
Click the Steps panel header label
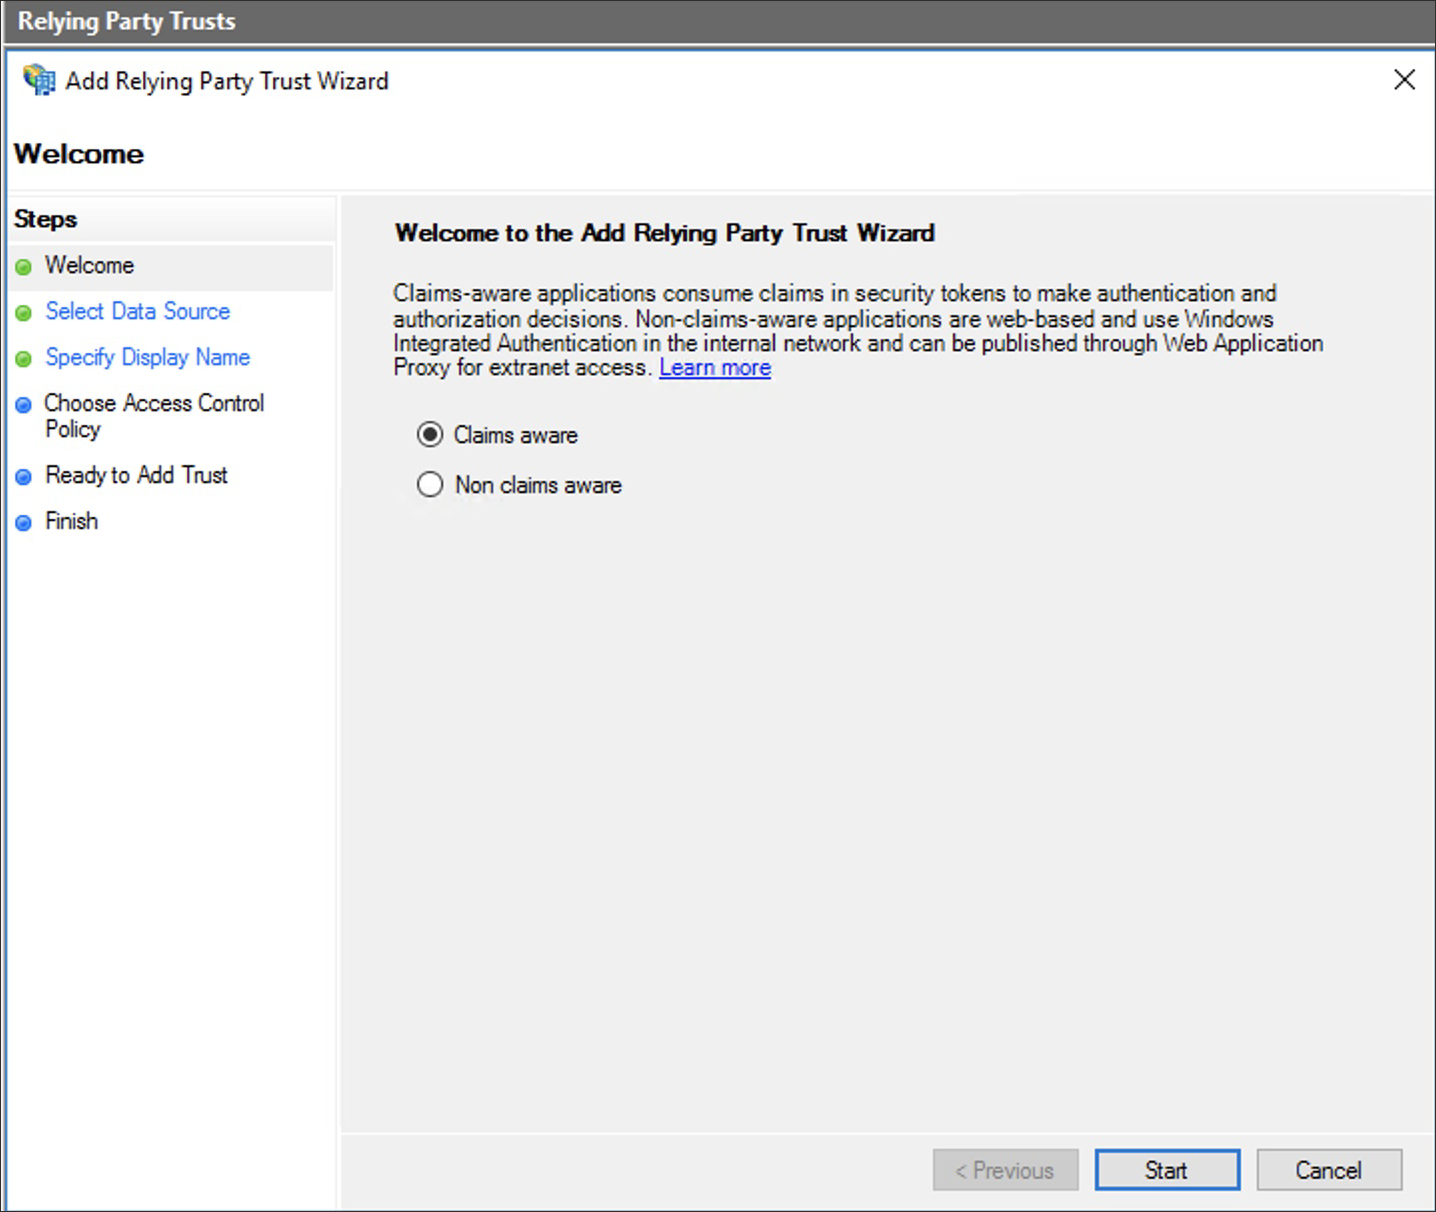[45, 219]
